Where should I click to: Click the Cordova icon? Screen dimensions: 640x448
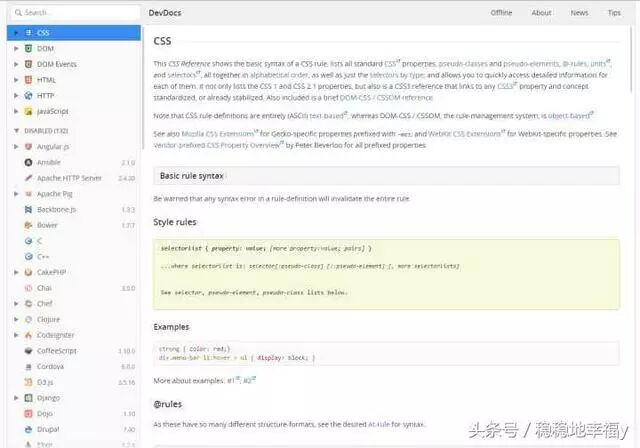[x=28, y=366]
